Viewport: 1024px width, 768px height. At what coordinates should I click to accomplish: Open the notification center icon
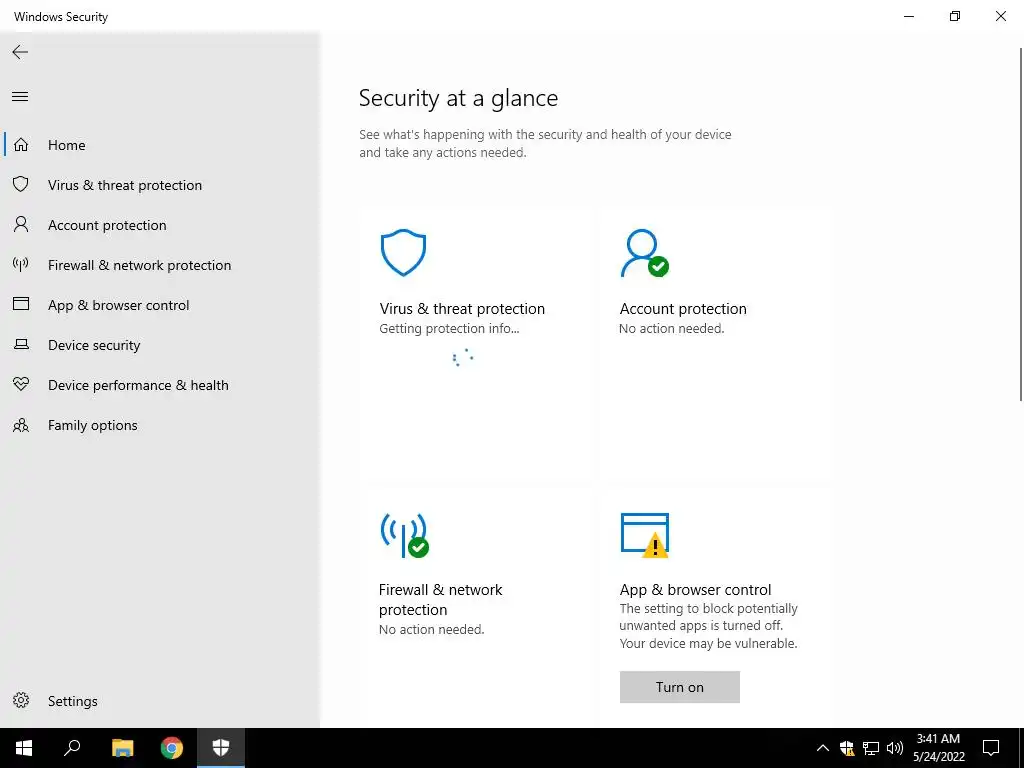click(x=991, y=748)
